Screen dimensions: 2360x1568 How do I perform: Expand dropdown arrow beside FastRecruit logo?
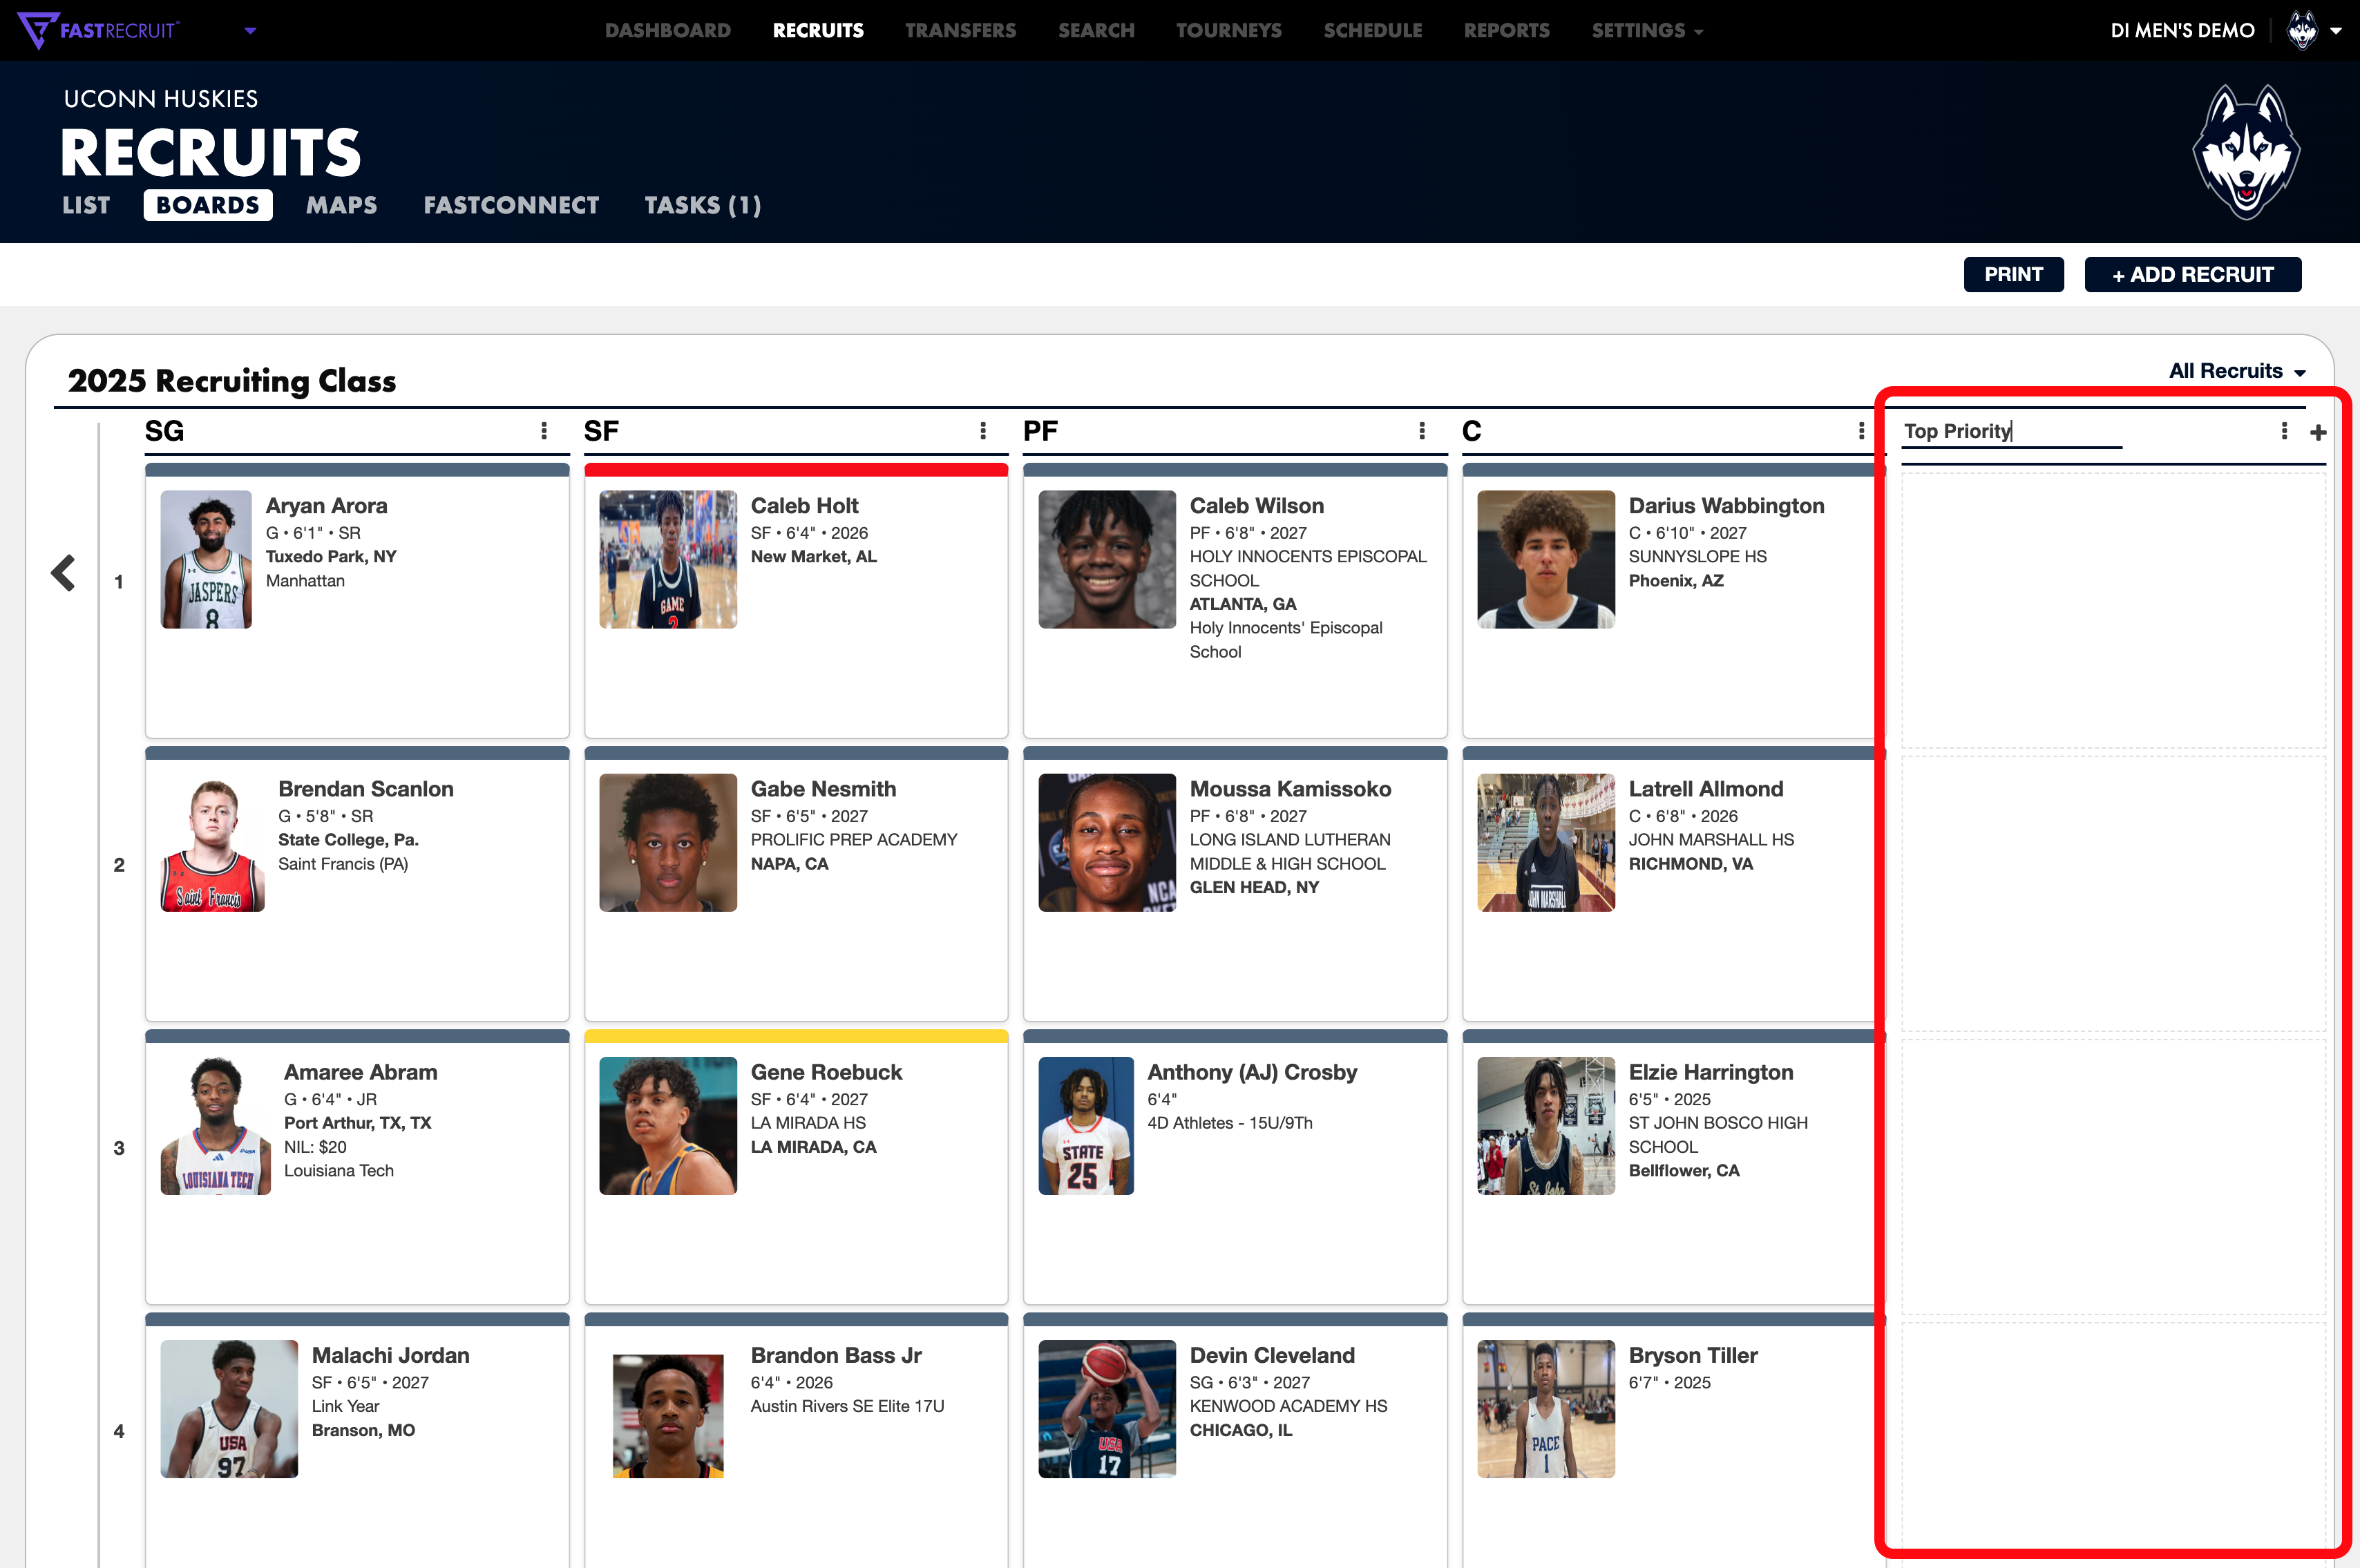pyautogui.click(x=250, y=30)
